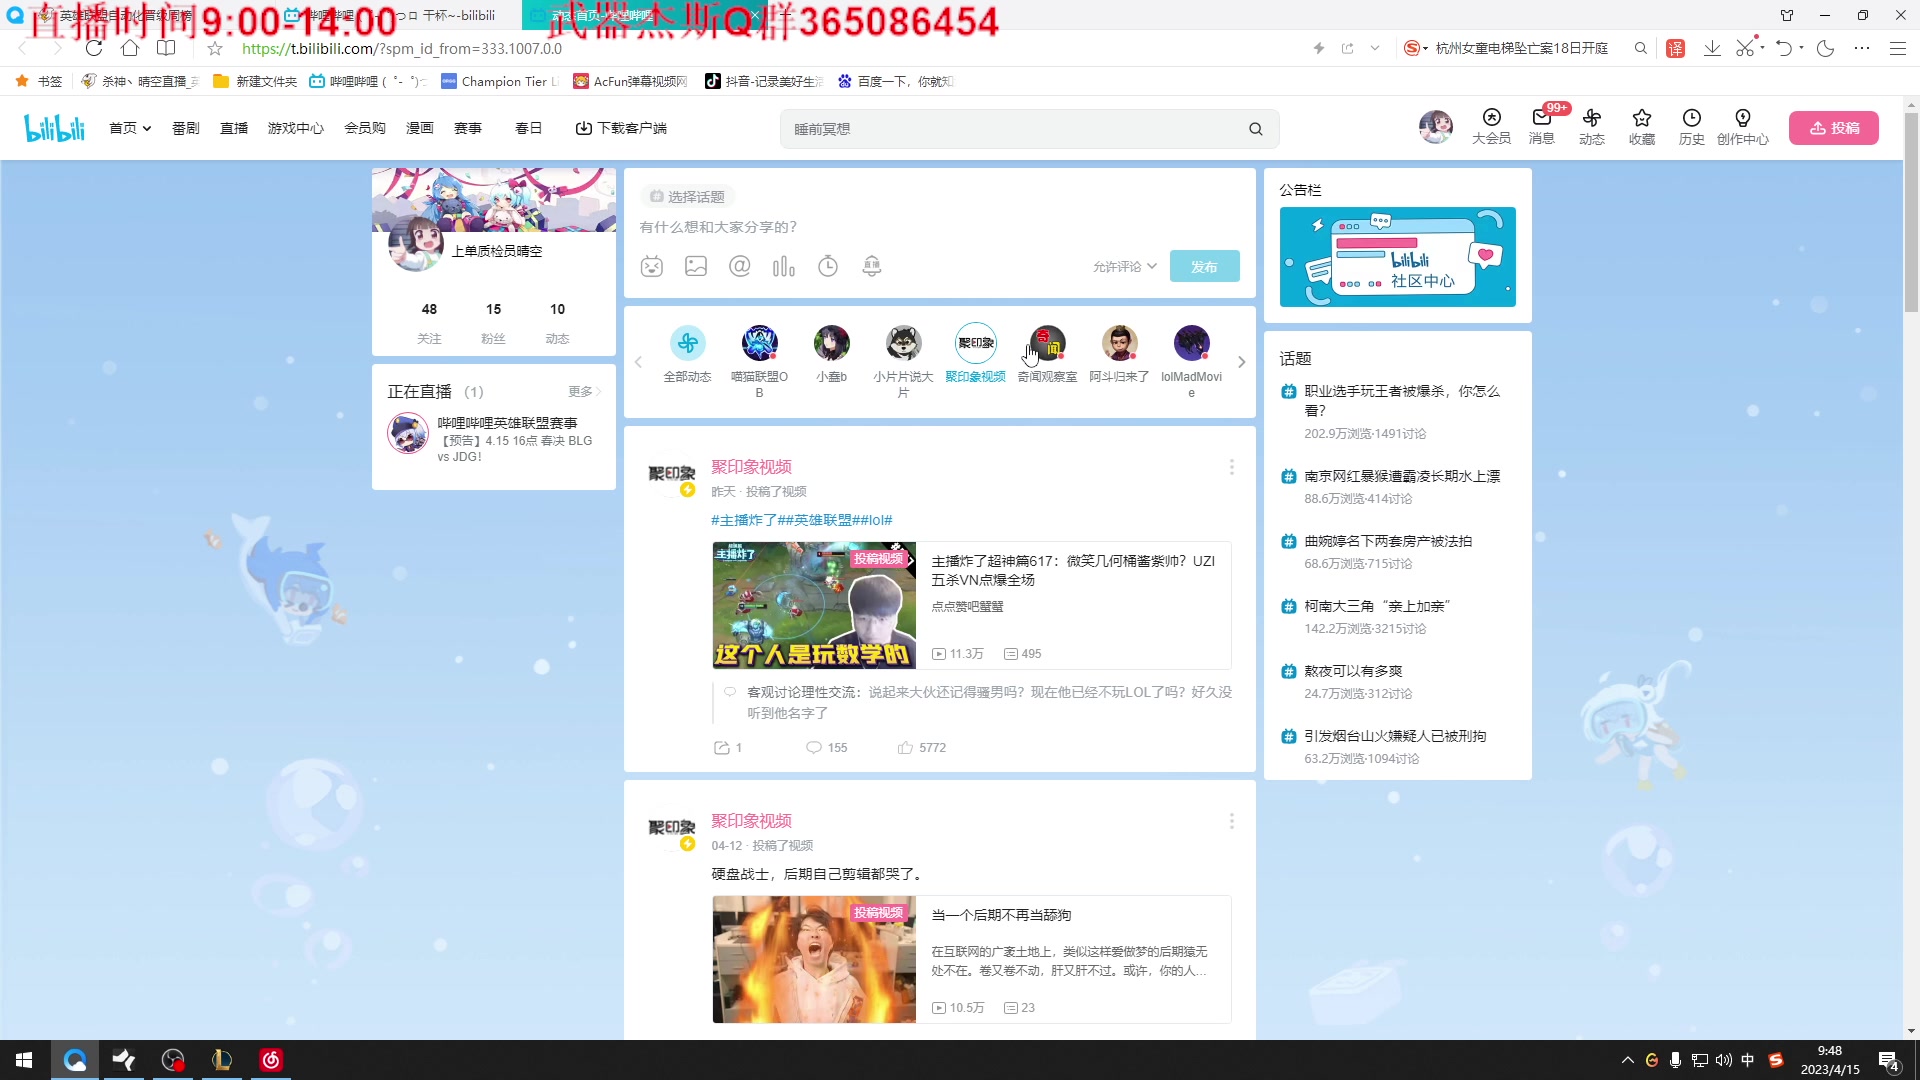Screen dimensions: 1920x1080
Task: Open 游戏中心 in navigation bar
Action: [296, 128]
